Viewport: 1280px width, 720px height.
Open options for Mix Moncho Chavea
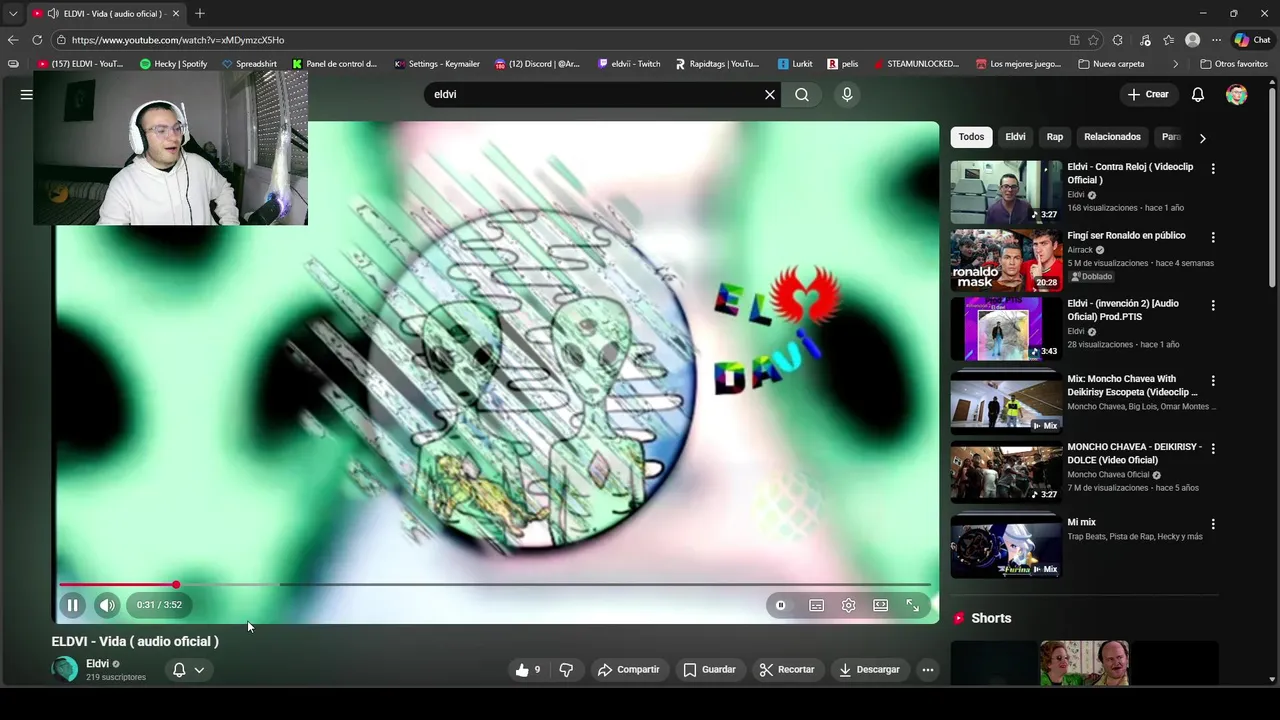click(1213, 381)
